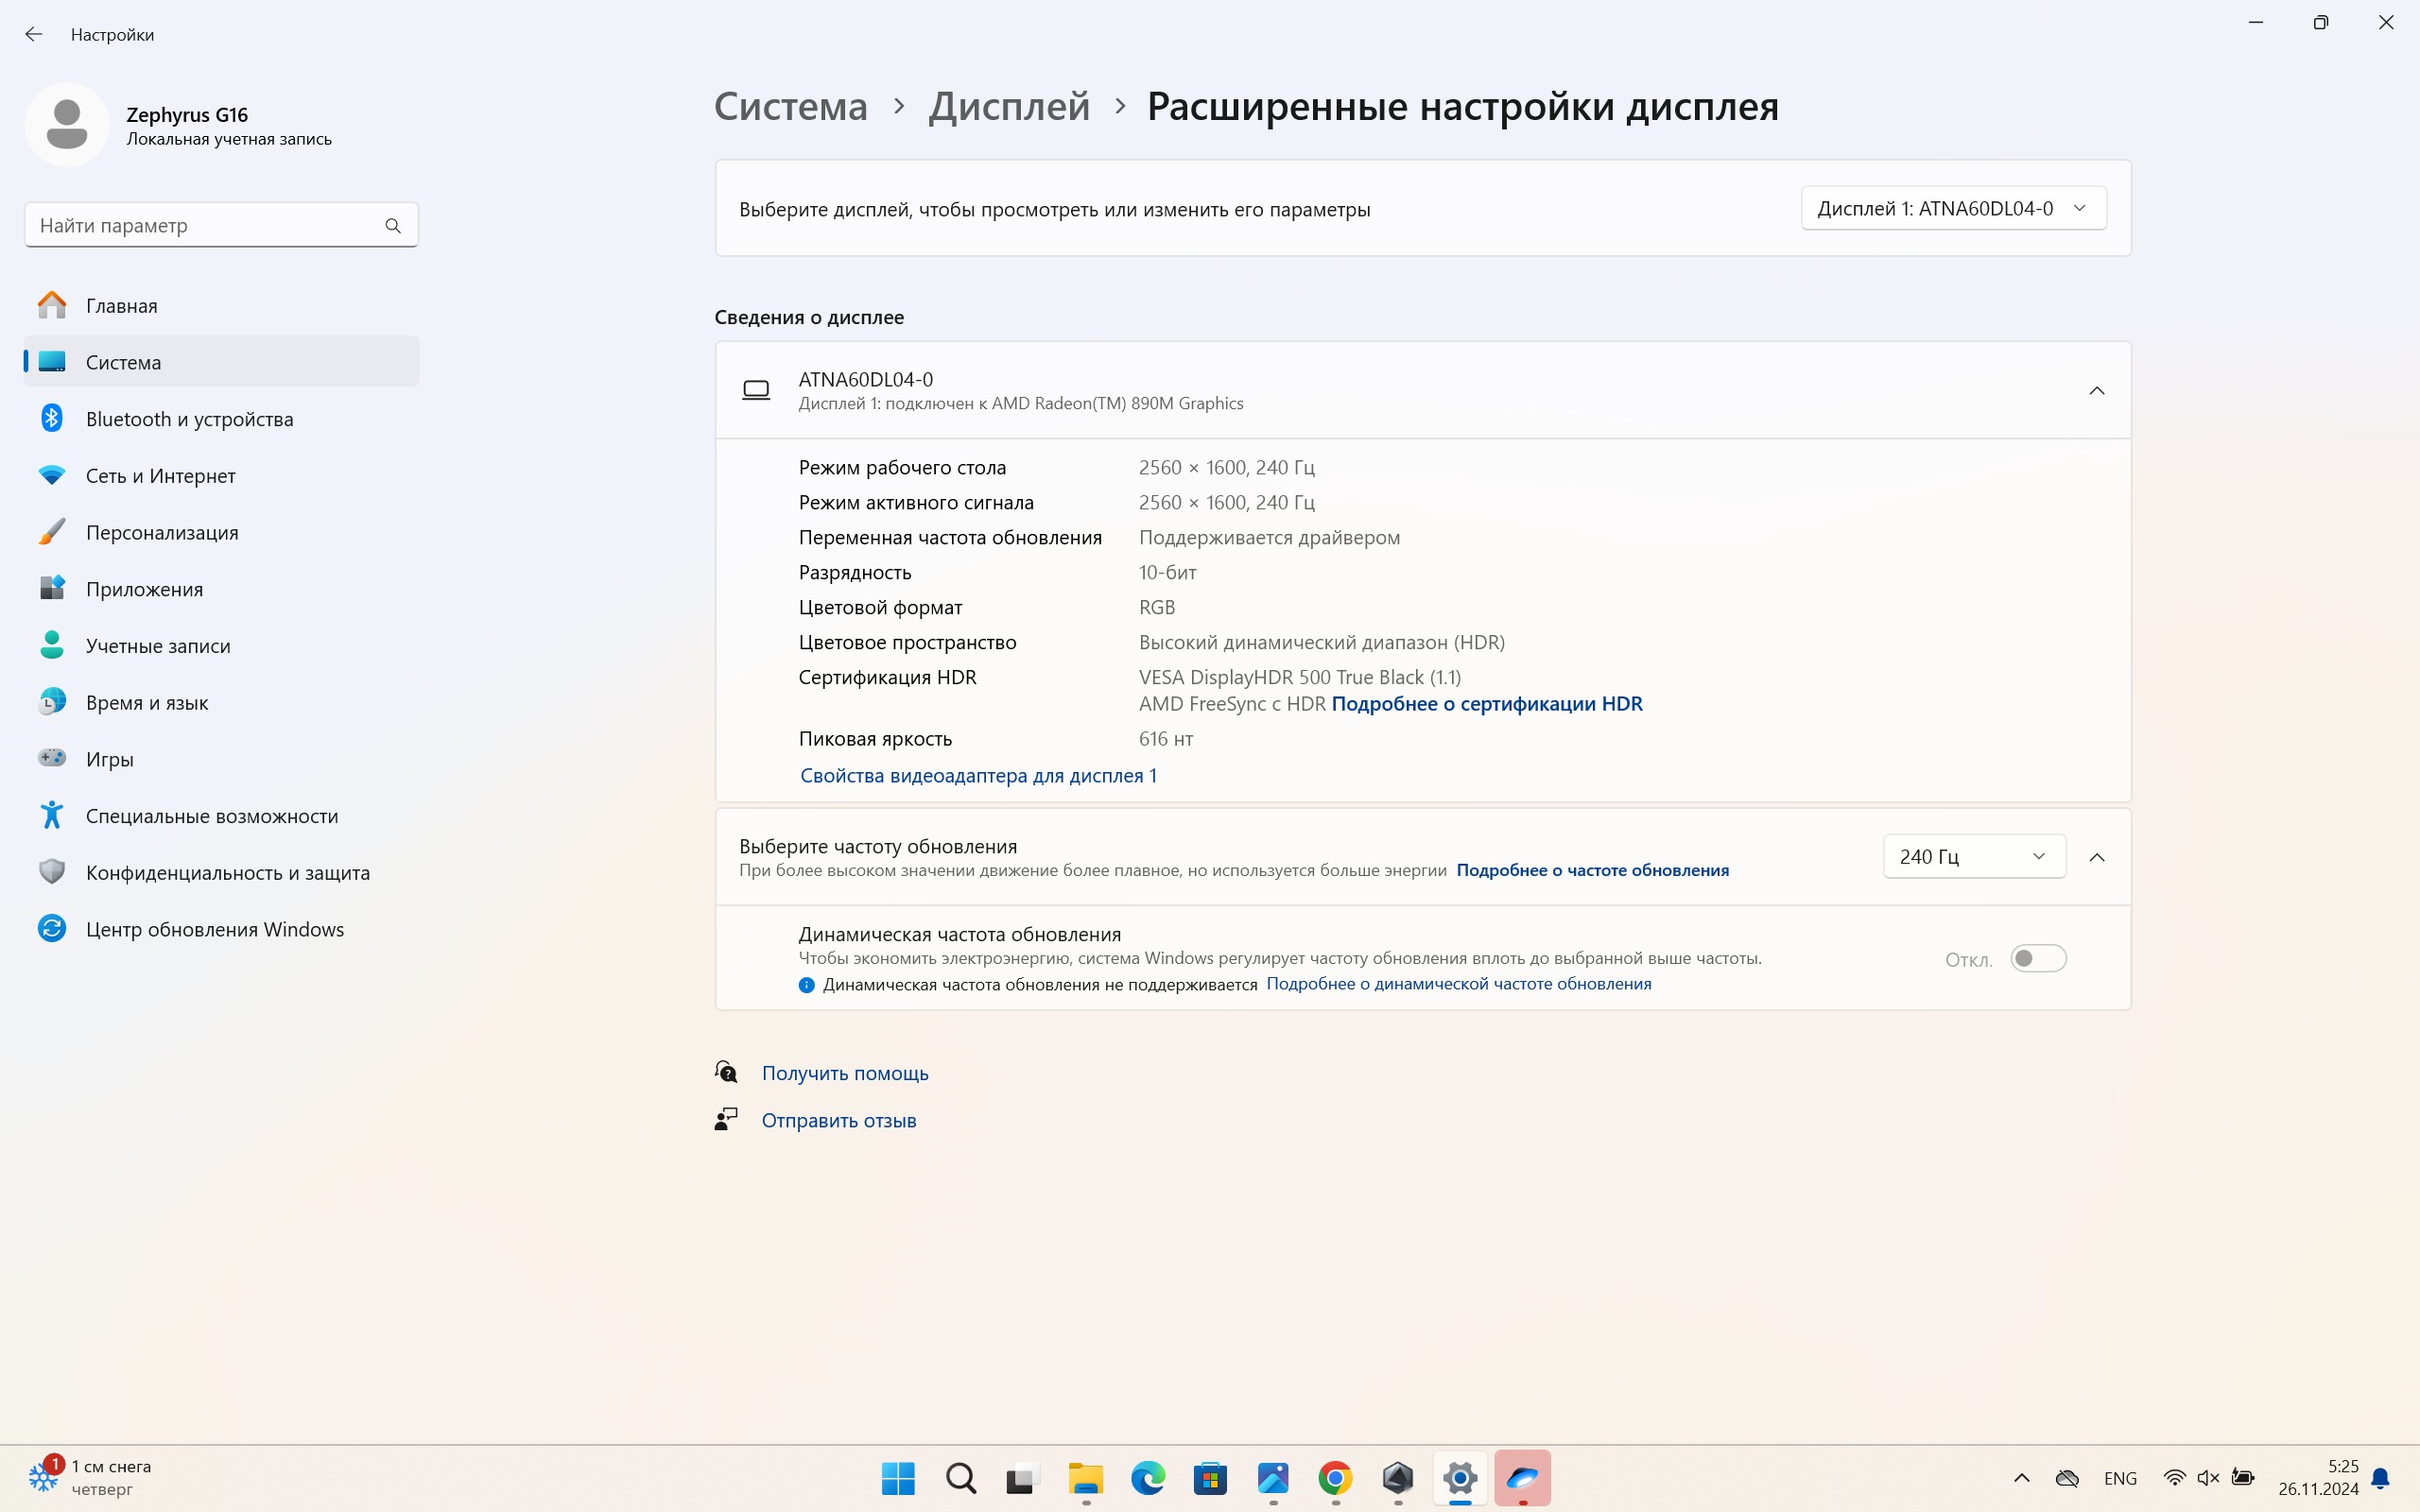Open the Windows Start menu
Viewport: 2420px width, 1512px height.
898,1478
